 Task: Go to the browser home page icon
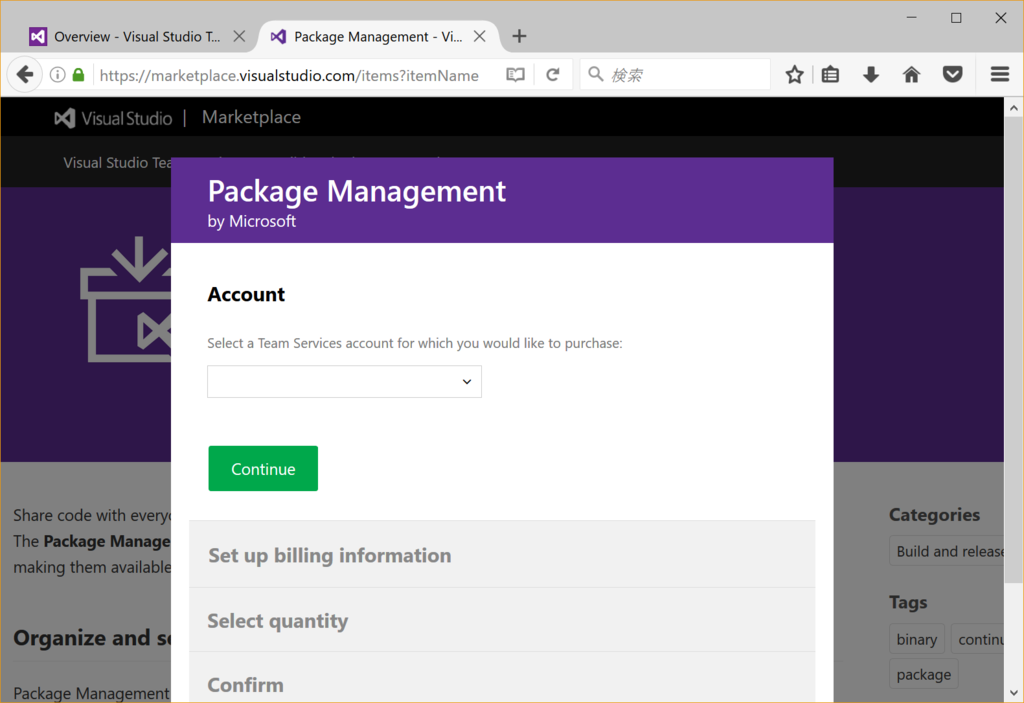pyautogui.click(x=911, y=74)
